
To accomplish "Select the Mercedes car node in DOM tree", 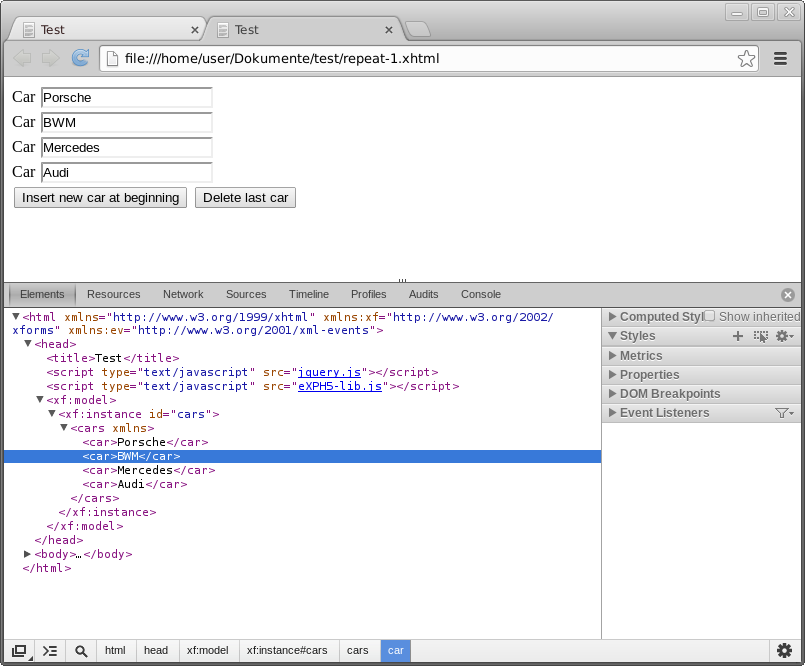I will [x=149, y=470].
